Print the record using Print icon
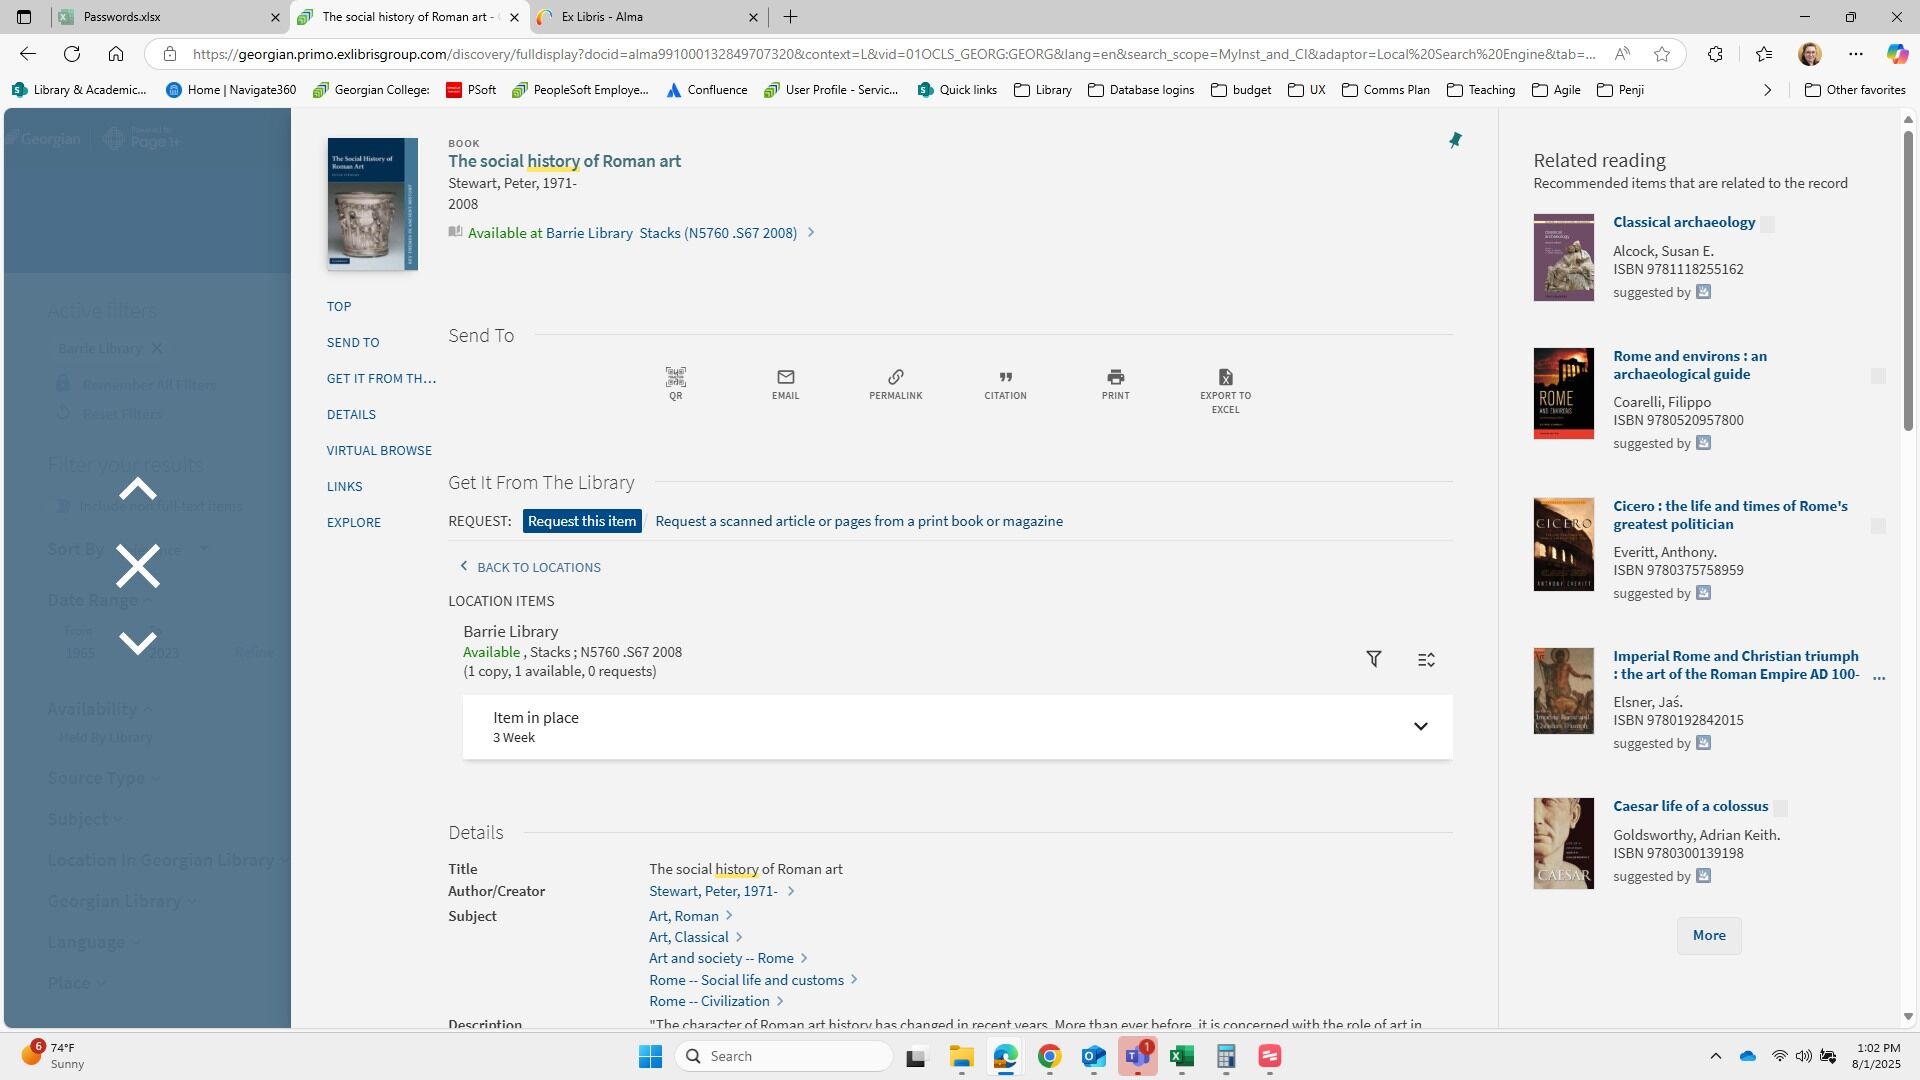Viewport: 1920px width, 1080px height. pos(1115,383)
